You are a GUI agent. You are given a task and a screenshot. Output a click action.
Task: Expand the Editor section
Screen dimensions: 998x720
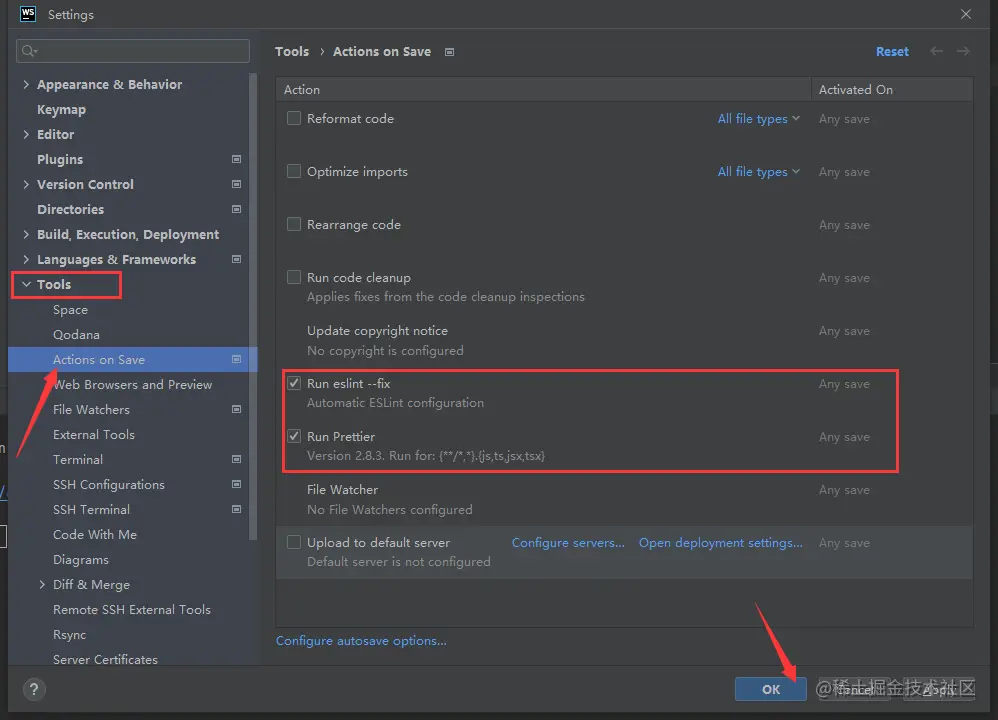[x=26, y=134]
